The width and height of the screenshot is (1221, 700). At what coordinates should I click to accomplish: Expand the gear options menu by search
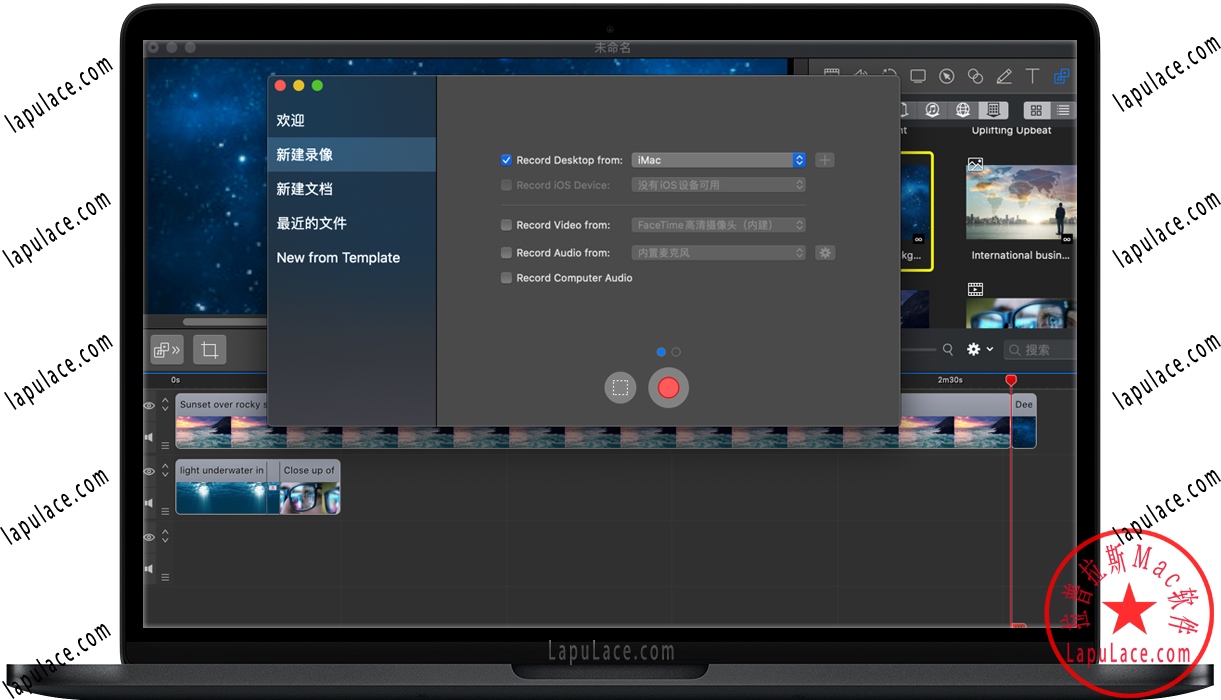point(979,349)
